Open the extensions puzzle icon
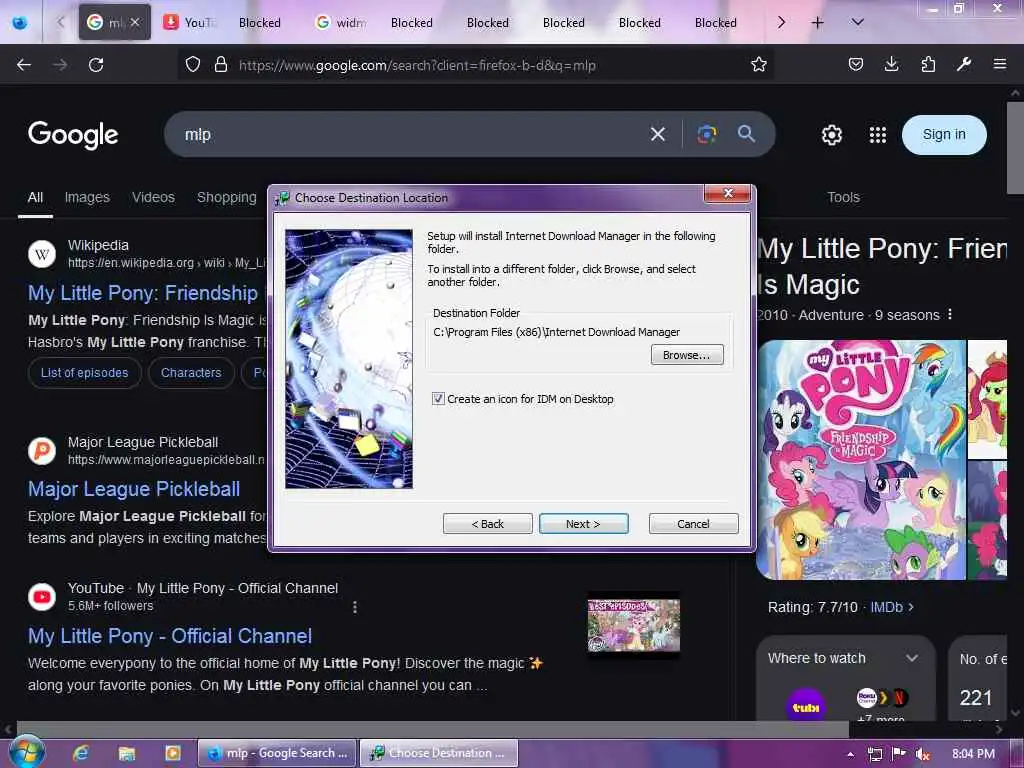The image size is (1024, 768). click(928, 65)
